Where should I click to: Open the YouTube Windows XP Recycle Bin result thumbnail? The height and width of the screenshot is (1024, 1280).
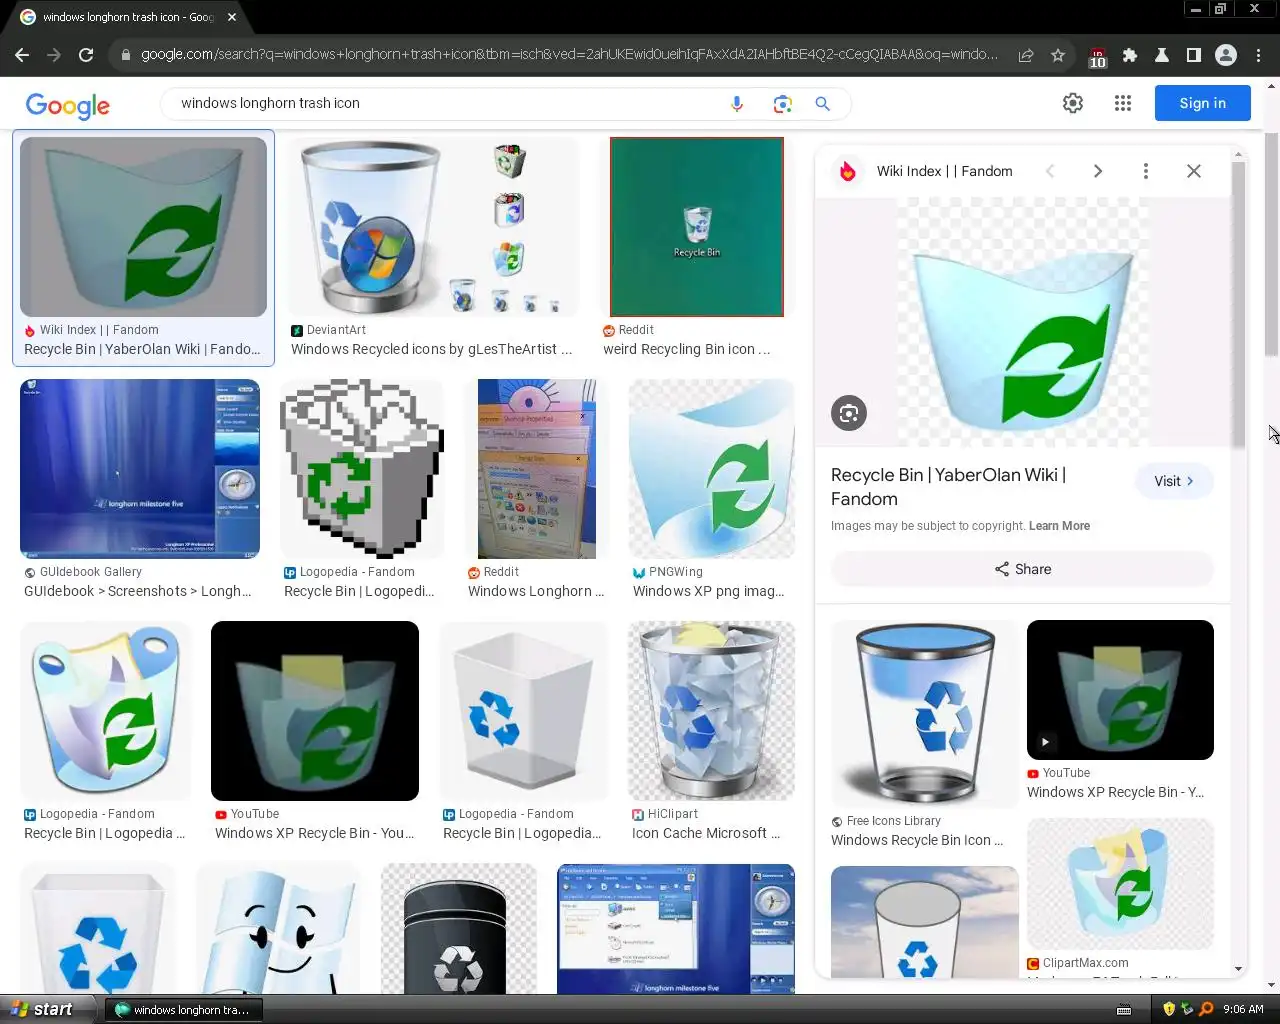coord(315,711)
